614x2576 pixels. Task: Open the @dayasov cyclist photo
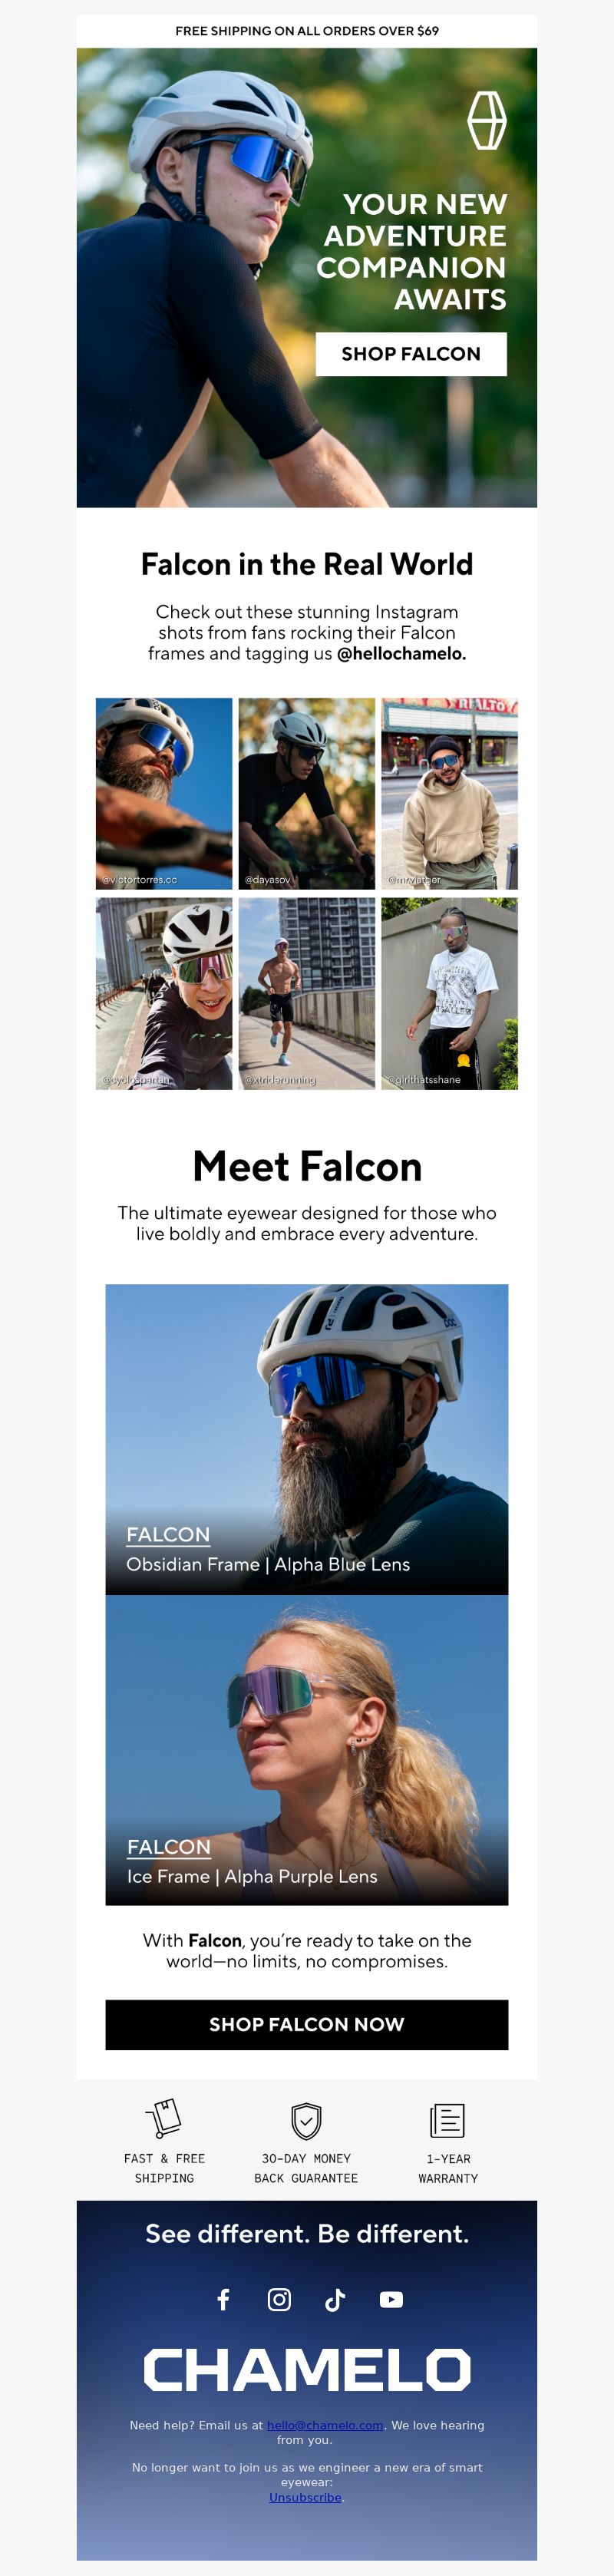[307, 793]
